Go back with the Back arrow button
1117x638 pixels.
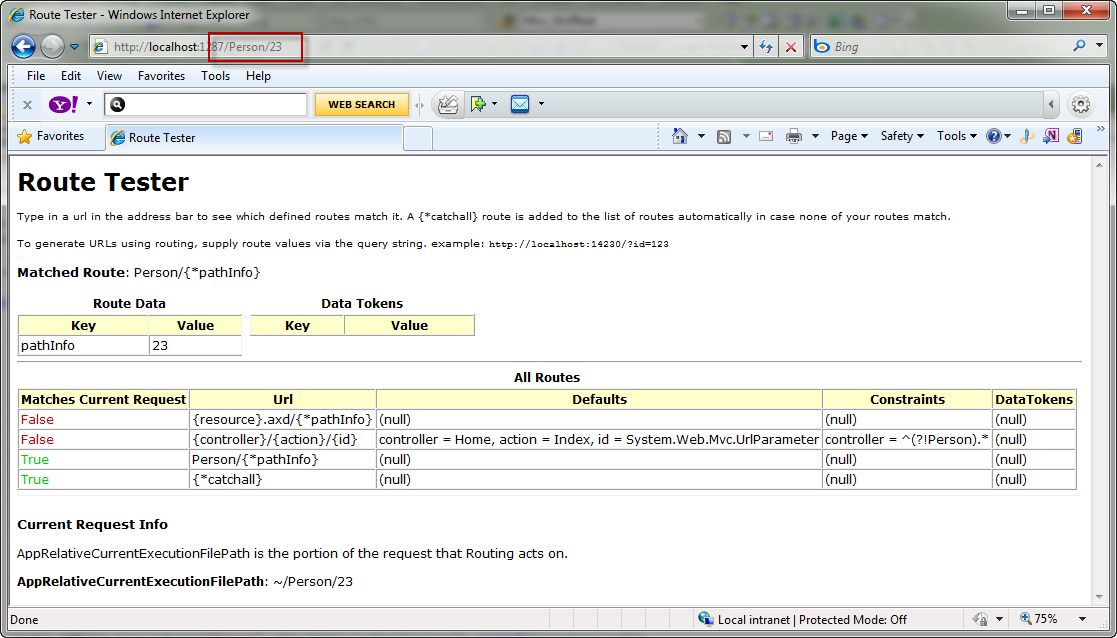pos(24,47)
